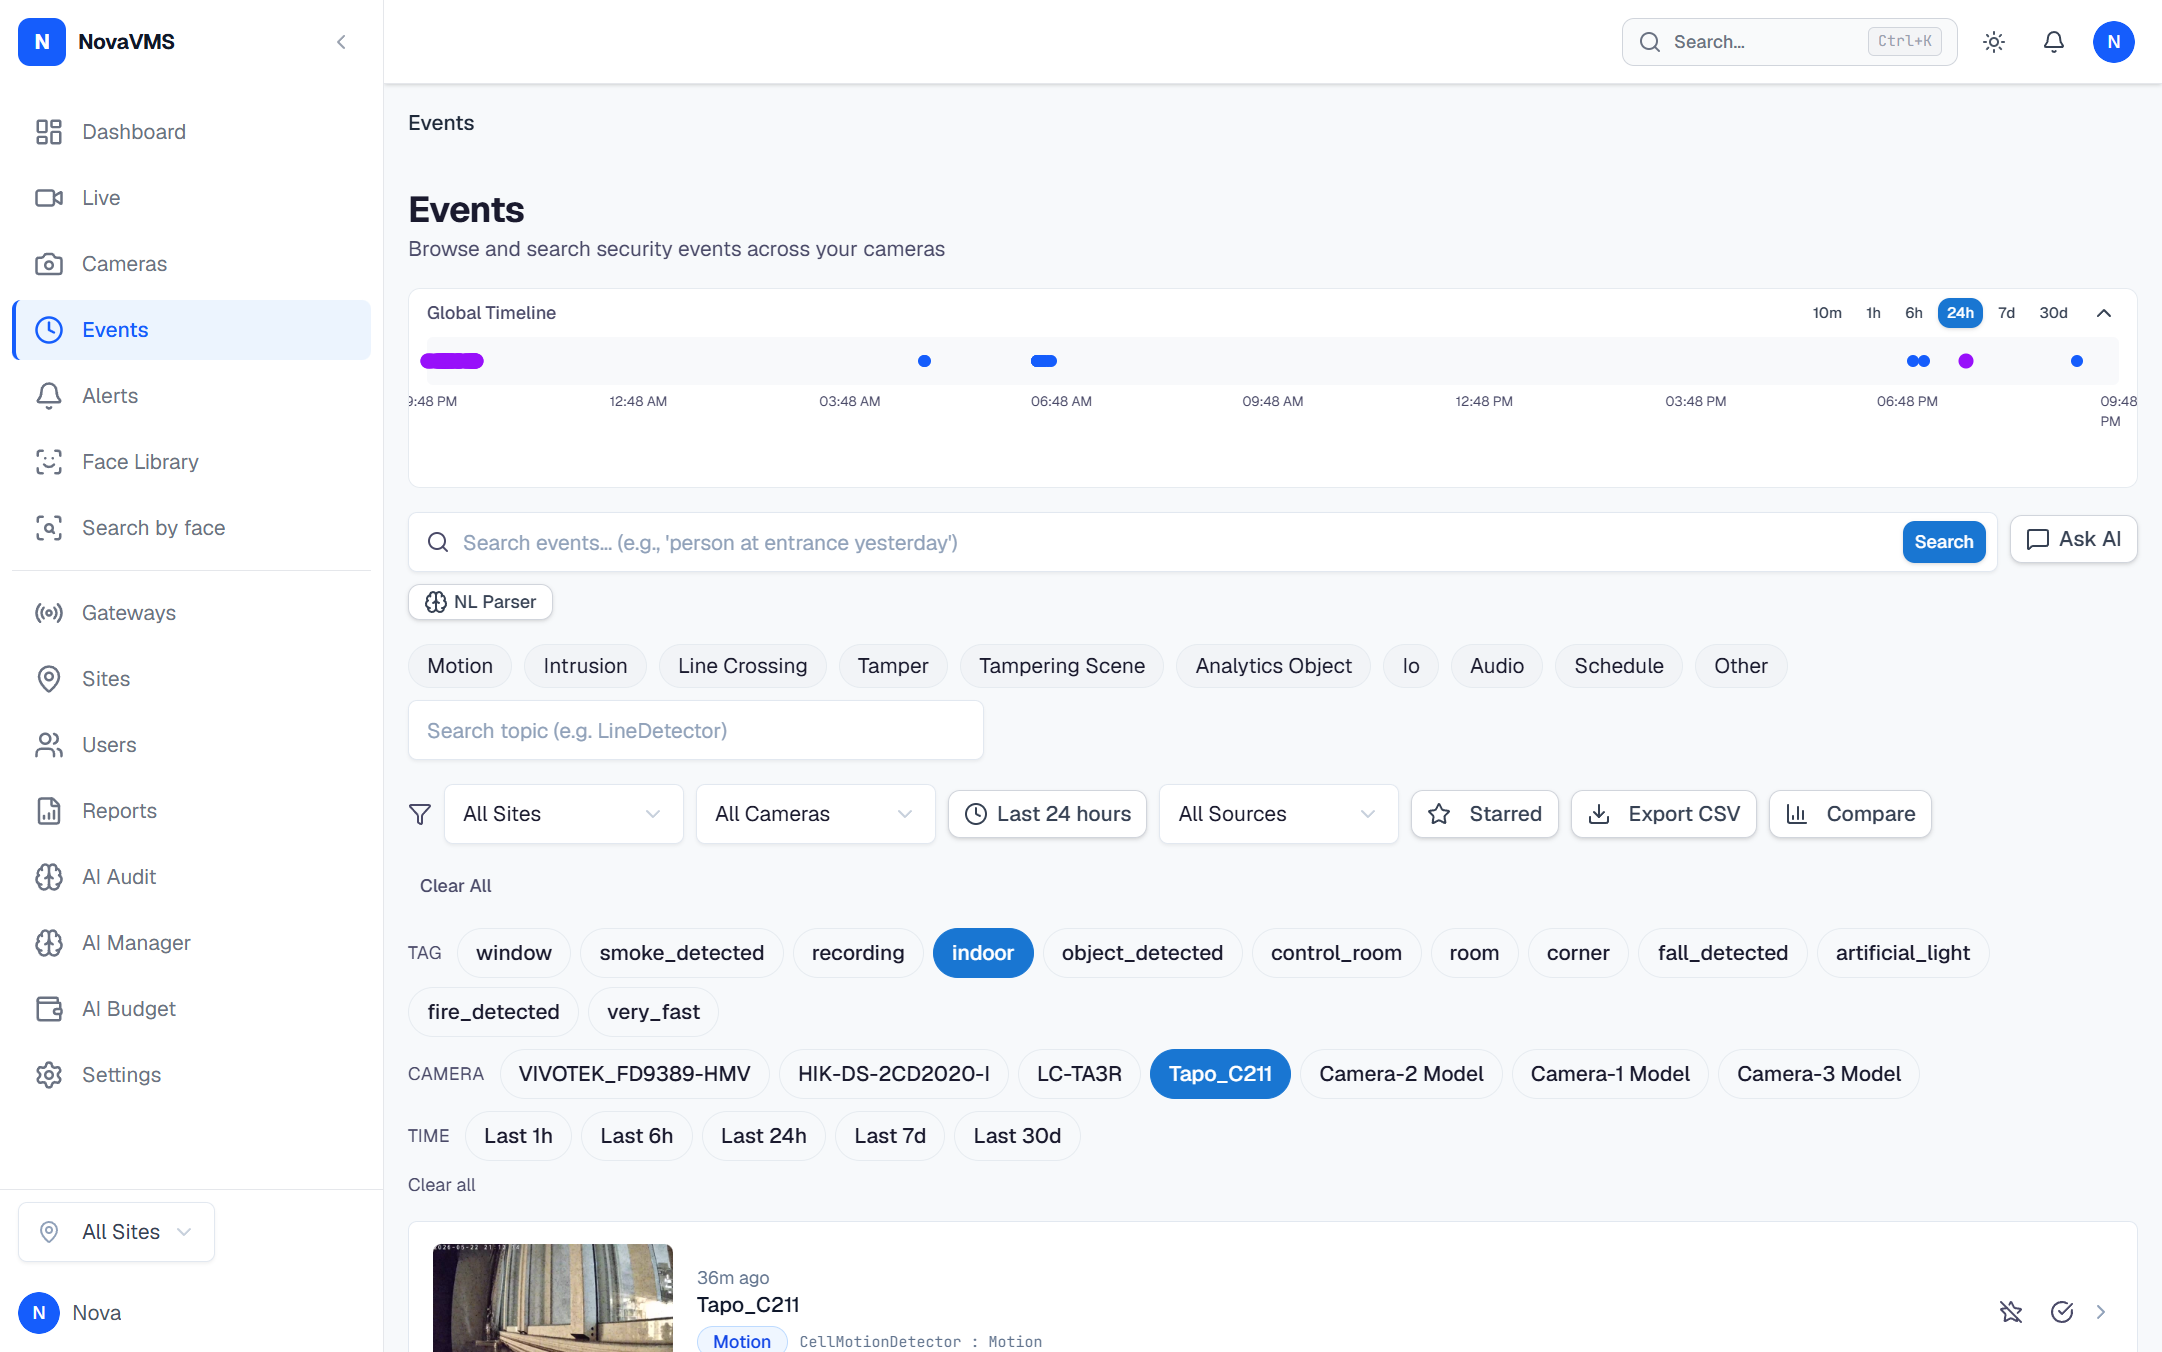Select the purple event bar on timeline
The width and height of the screenshot is (2162, 1352).
(x=452, y=361)
